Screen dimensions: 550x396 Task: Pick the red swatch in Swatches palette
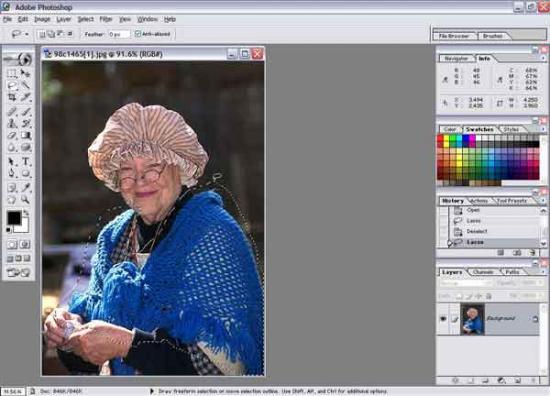(440, 138)
